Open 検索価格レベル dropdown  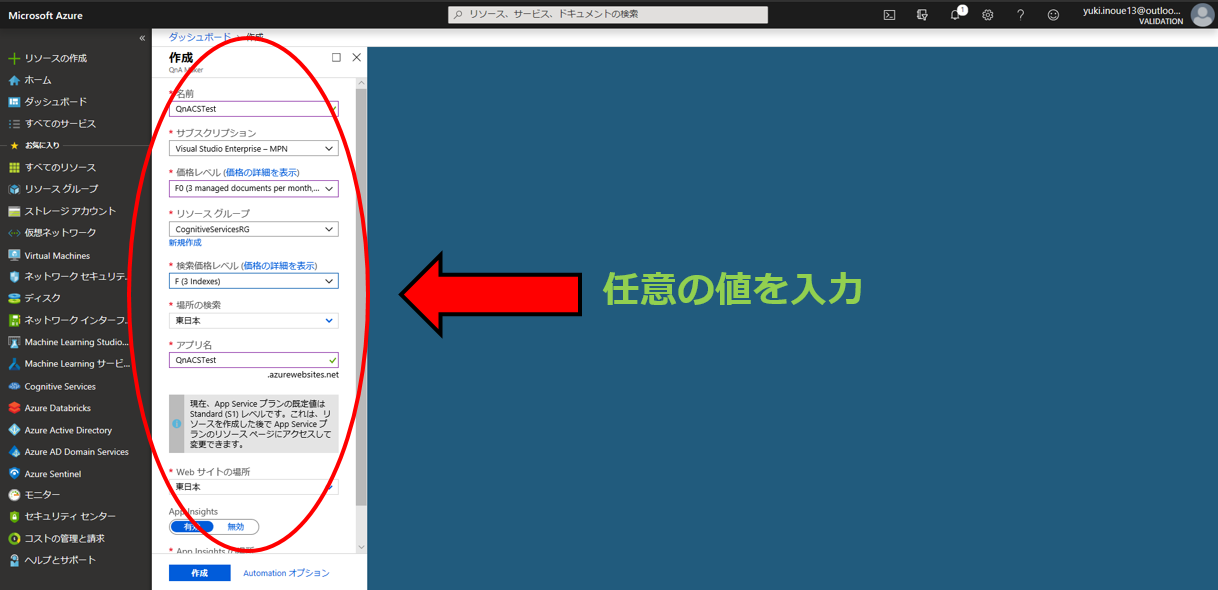pos(254,281)
